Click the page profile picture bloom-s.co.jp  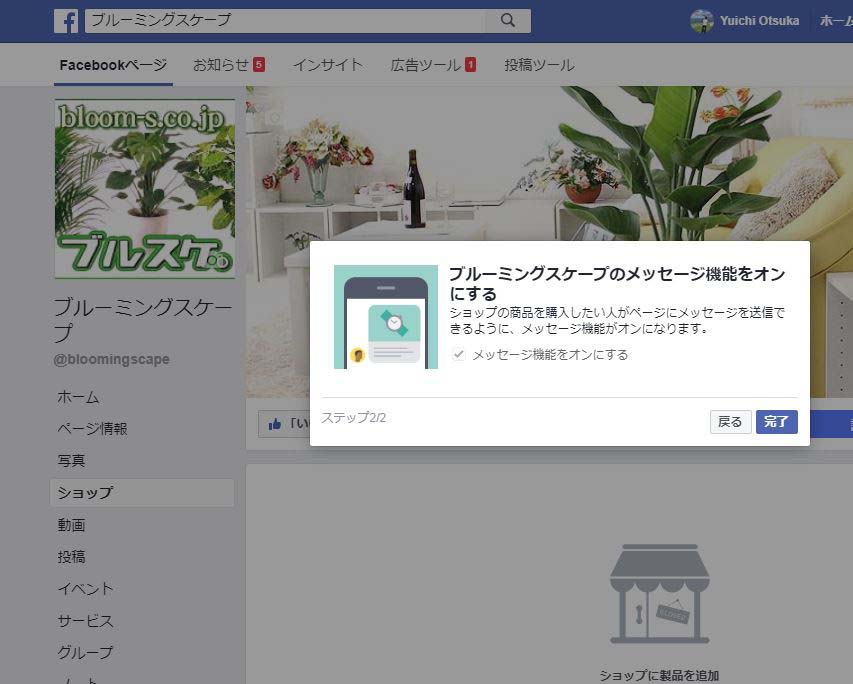click(145, 189)
